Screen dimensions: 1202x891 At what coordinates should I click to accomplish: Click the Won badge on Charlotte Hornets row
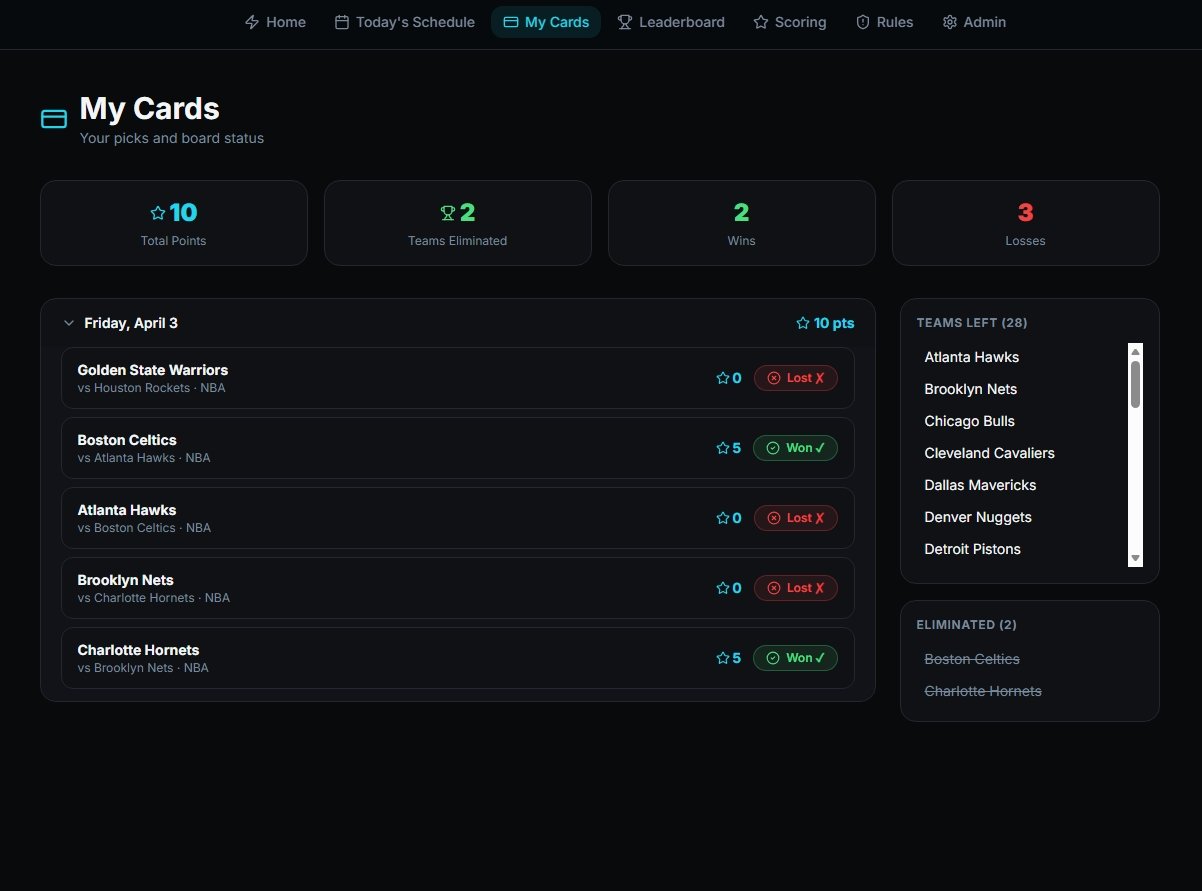tap(795, 658)
